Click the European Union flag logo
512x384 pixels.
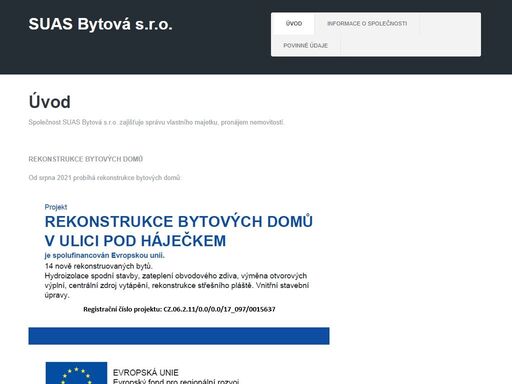pos(76,373)
